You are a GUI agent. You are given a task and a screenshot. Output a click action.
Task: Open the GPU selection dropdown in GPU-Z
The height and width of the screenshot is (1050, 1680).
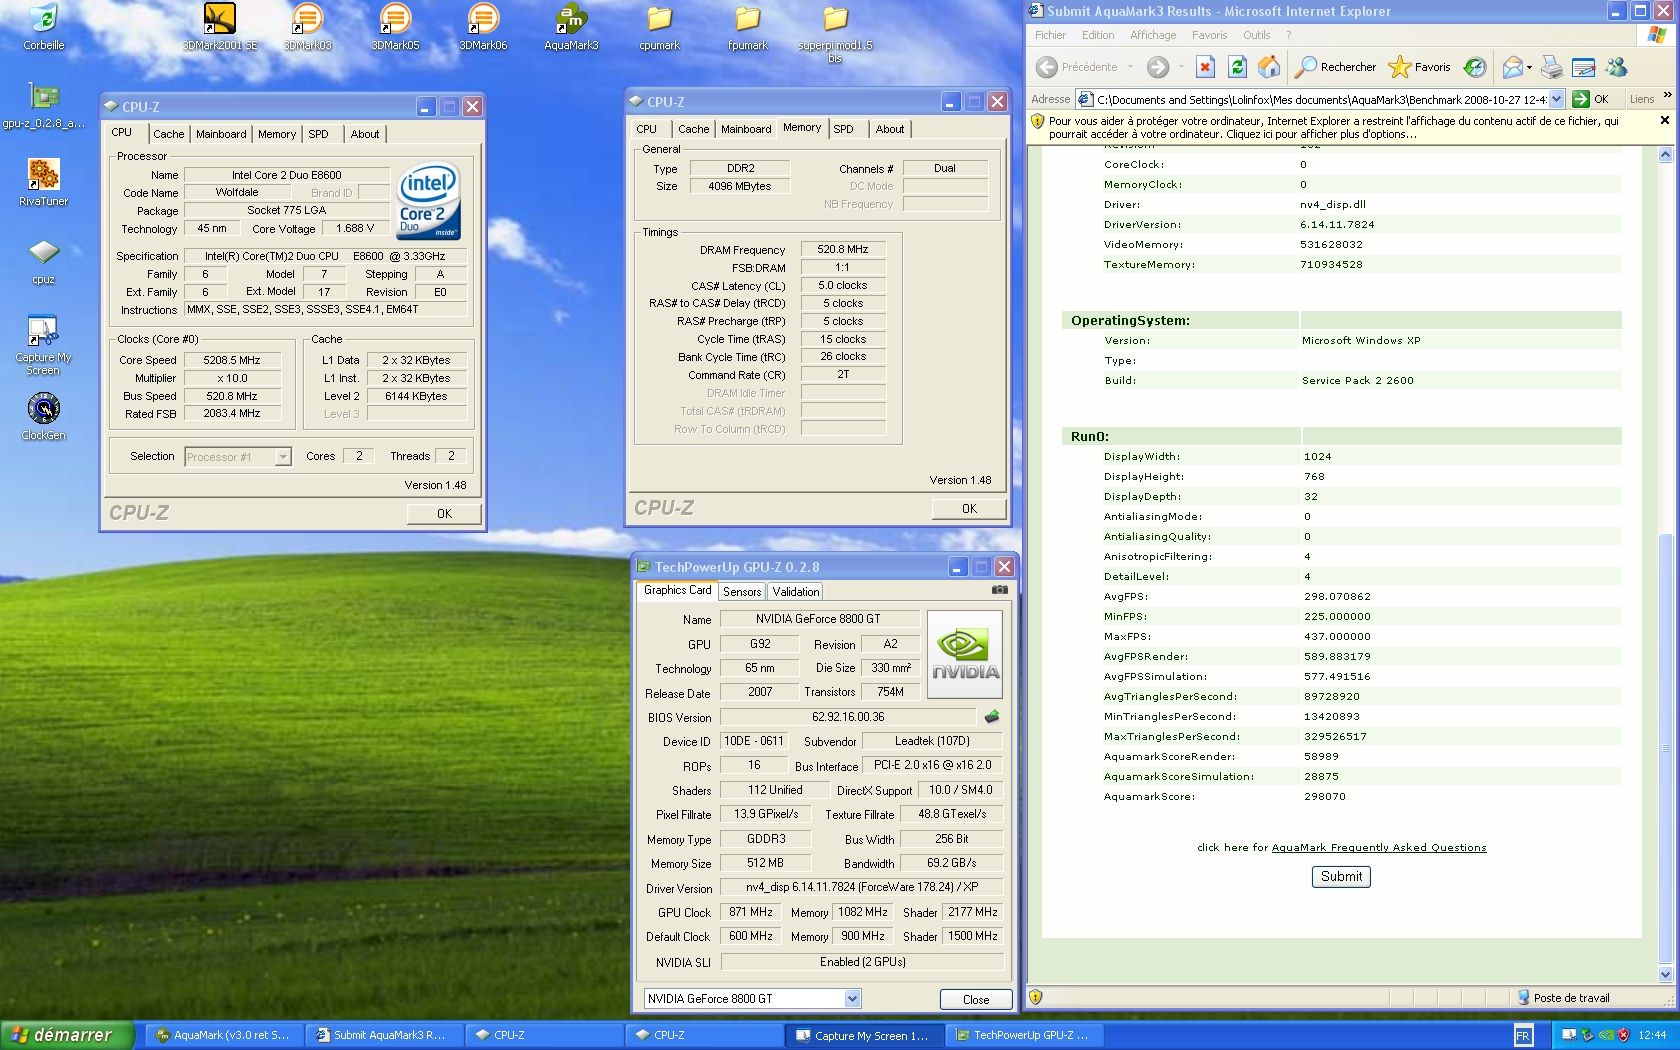point(852,998)
